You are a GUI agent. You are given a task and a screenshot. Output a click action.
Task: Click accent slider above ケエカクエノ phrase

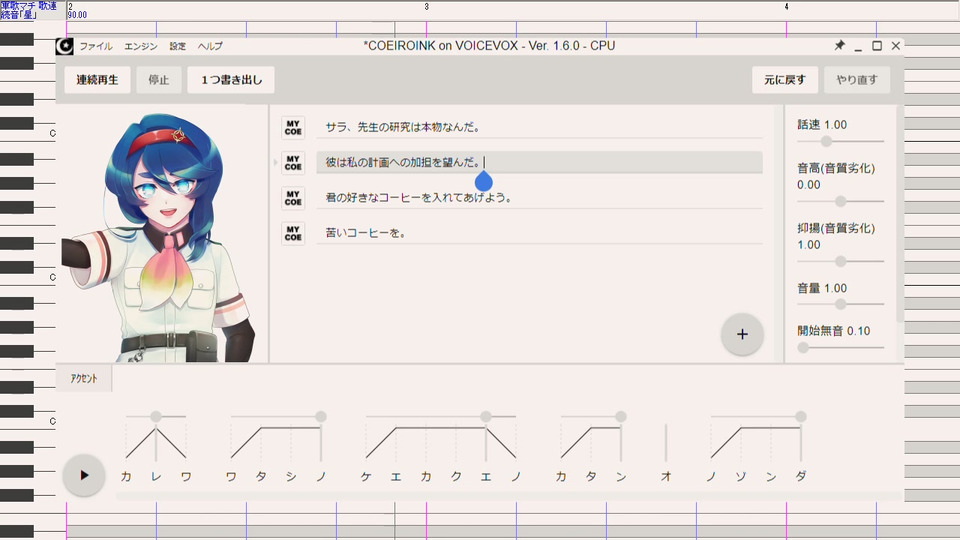441,416
